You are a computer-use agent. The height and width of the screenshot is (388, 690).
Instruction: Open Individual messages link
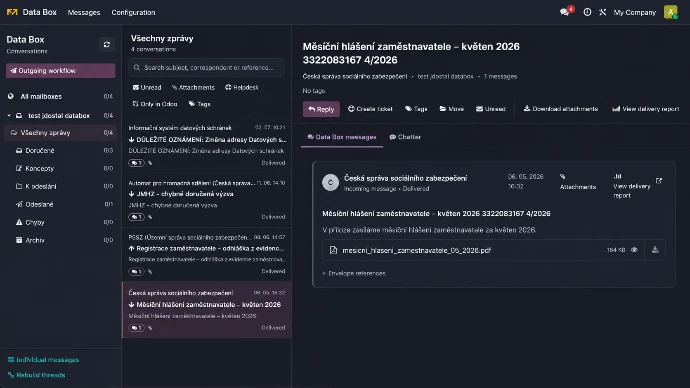pos(44,360)
